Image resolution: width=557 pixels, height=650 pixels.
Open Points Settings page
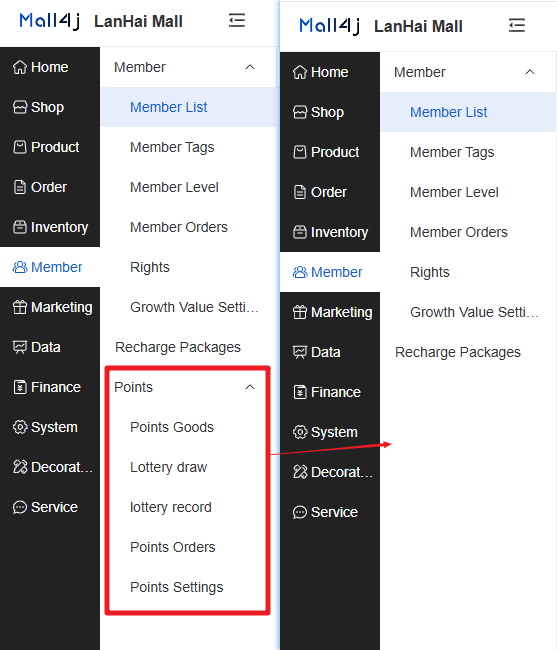click(x=177, y=587)
